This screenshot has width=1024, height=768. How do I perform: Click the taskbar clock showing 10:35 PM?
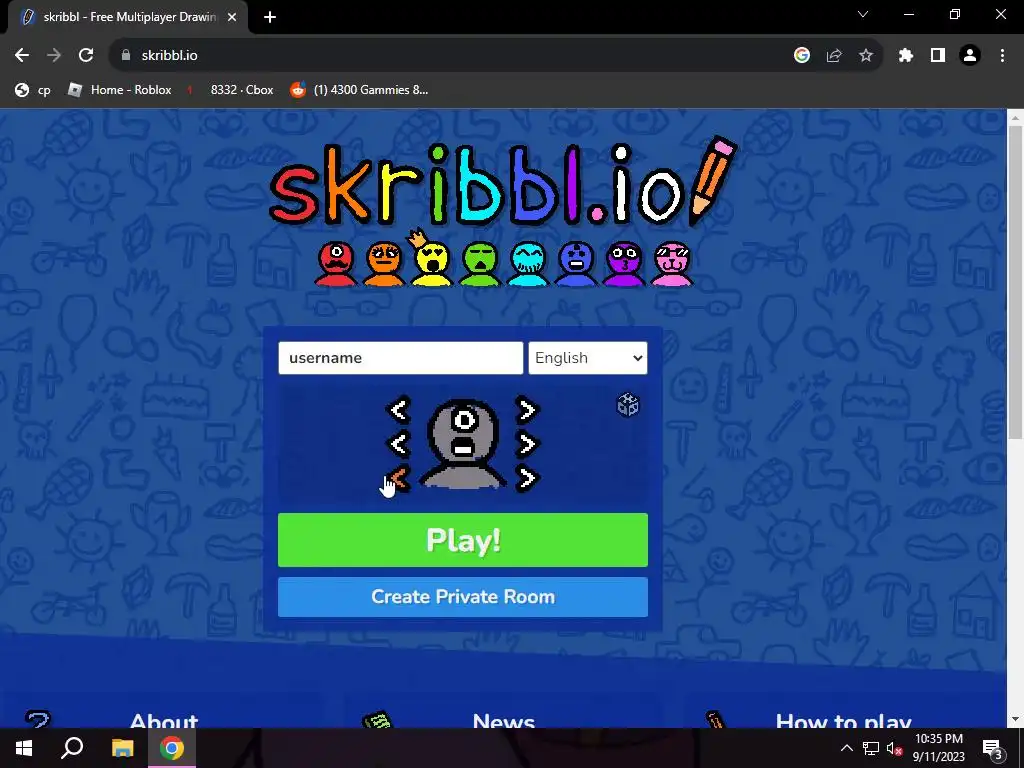(x=938, y=748)
